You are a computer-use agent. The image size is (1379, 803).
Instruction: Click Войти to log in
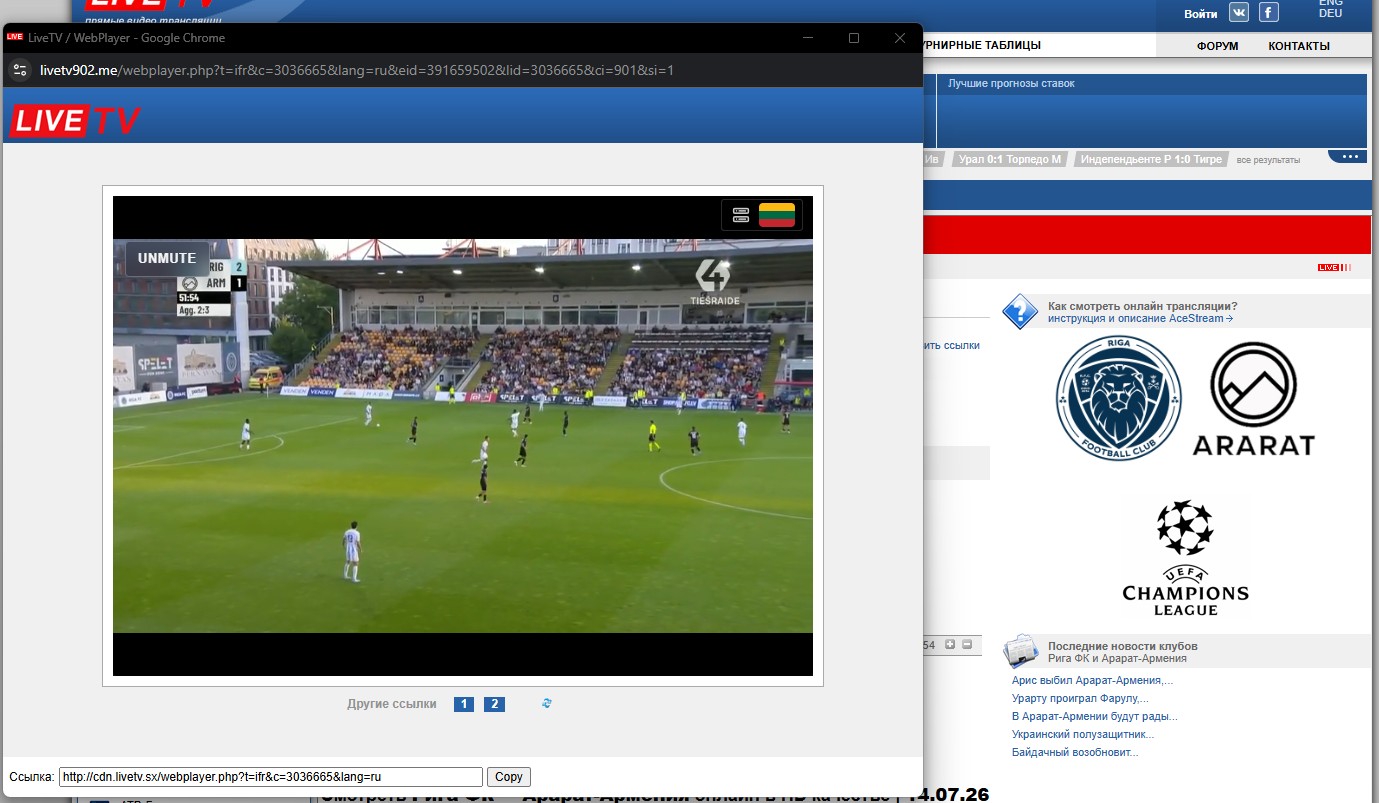[x=1201, y=14]
